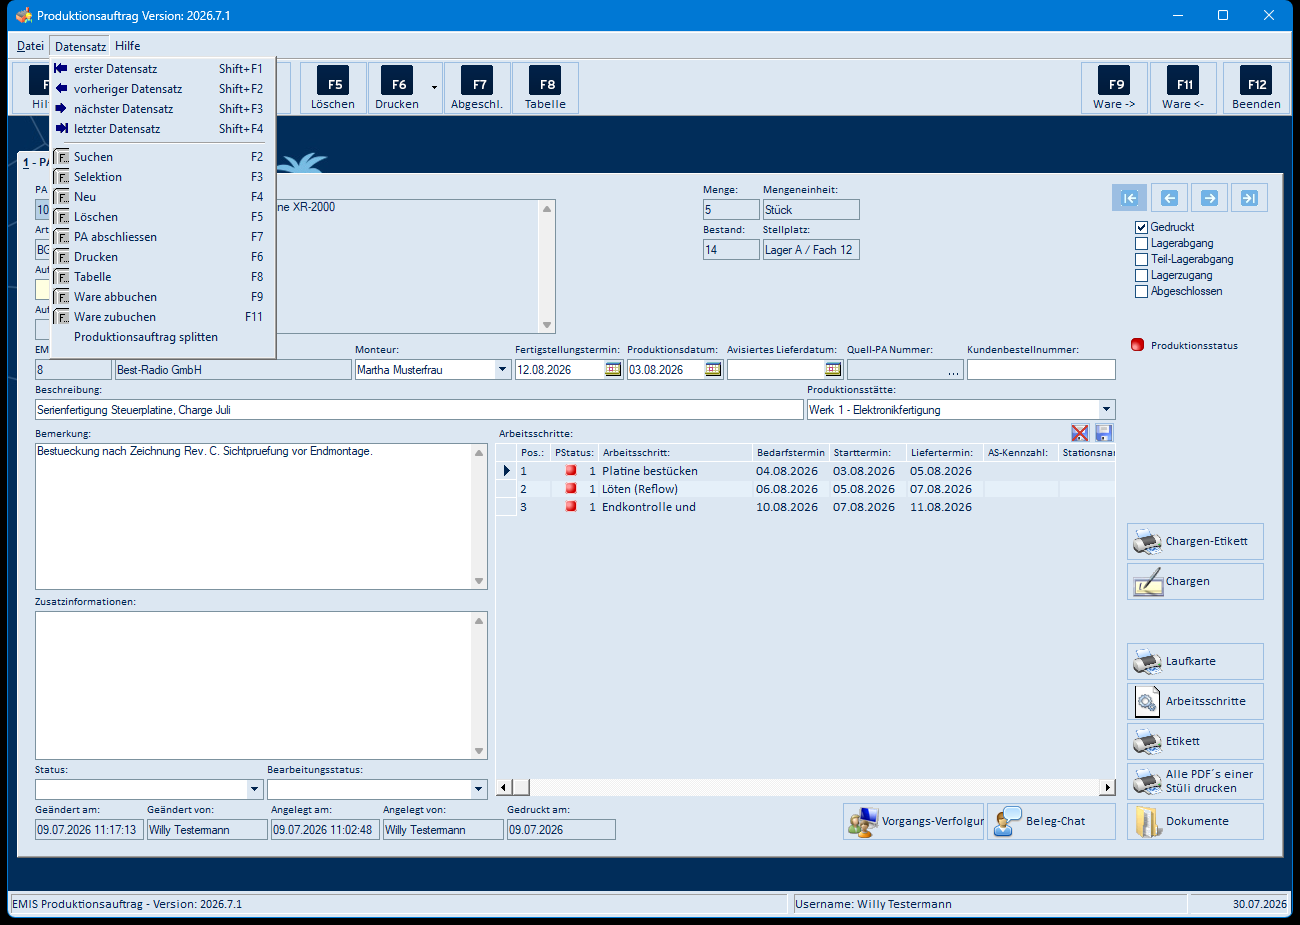Click the Kundenbestellnummer input field
Viewport: 1300px width, 925px height.
coord(1041,370)
